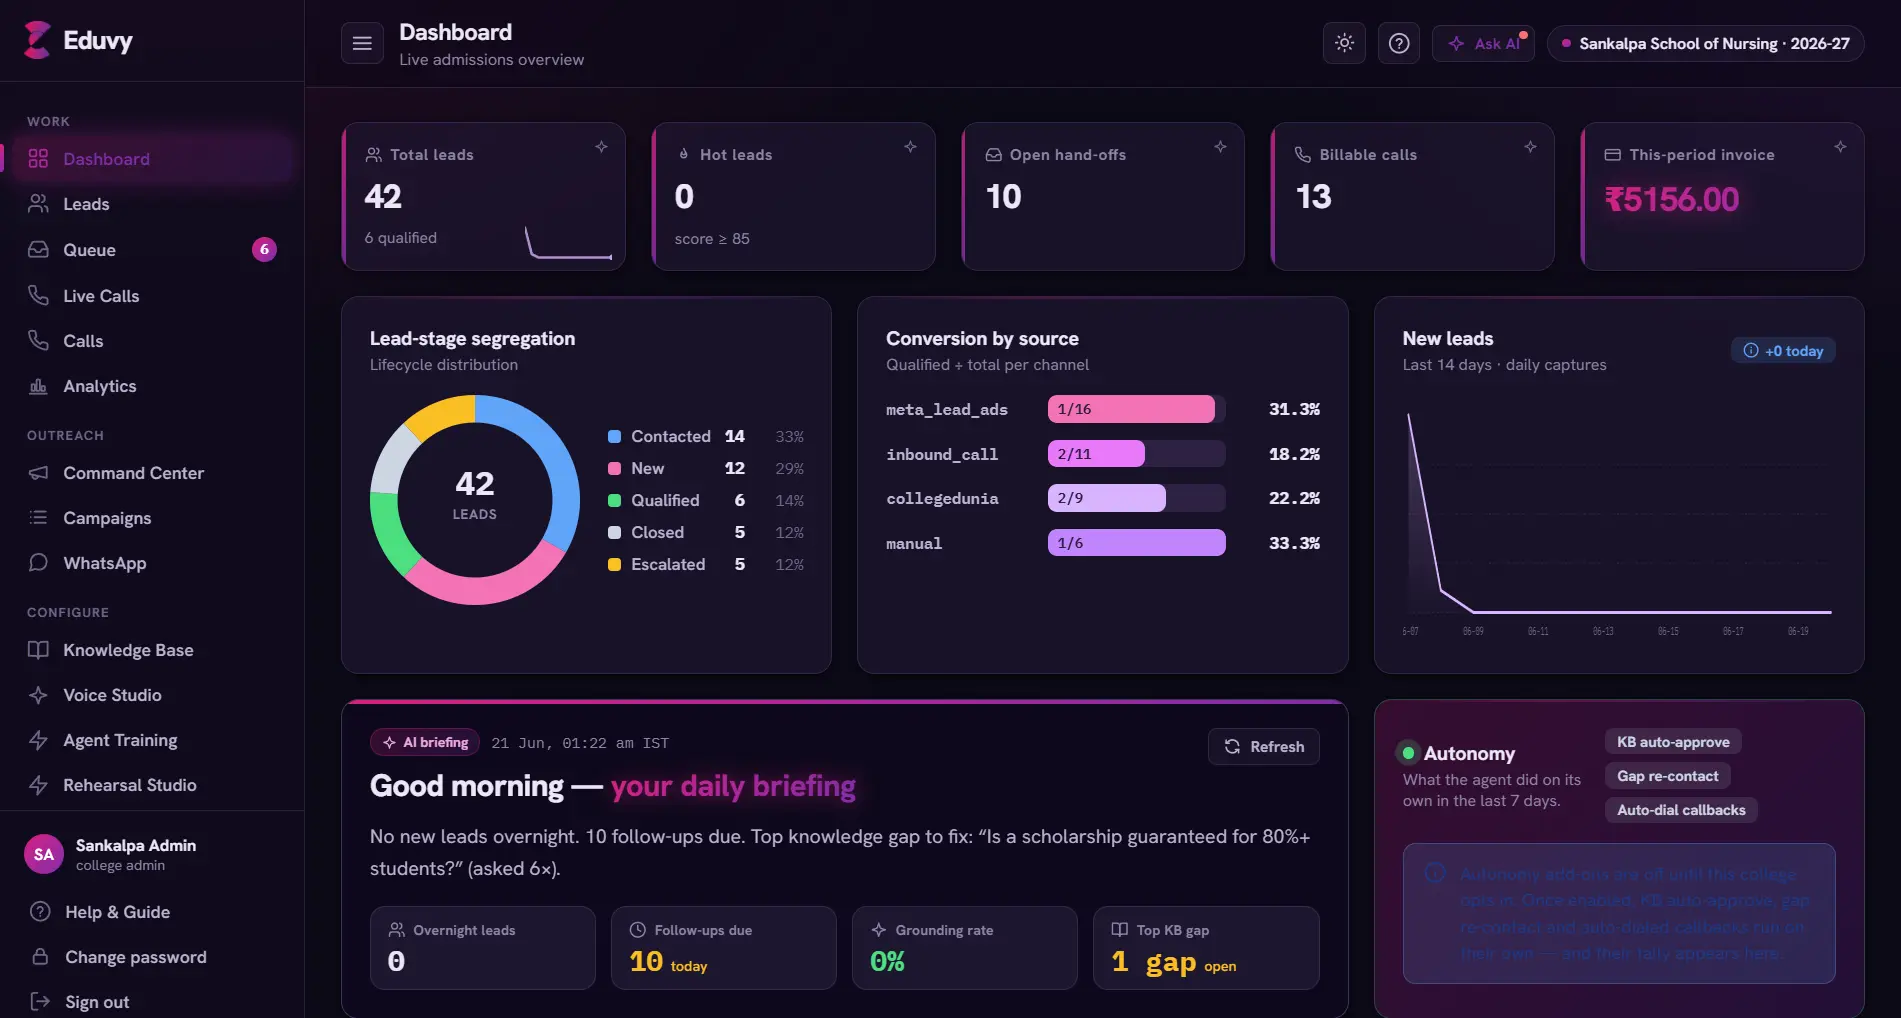Click sparkle icon on Open hand-offs card
Image resolution: width=1901 pixels, height=1018 pixels.
(x=1220, y=147)
